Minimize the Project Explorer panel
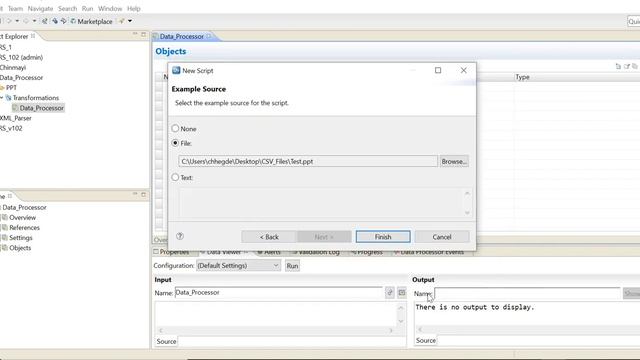 click(135, 34)
